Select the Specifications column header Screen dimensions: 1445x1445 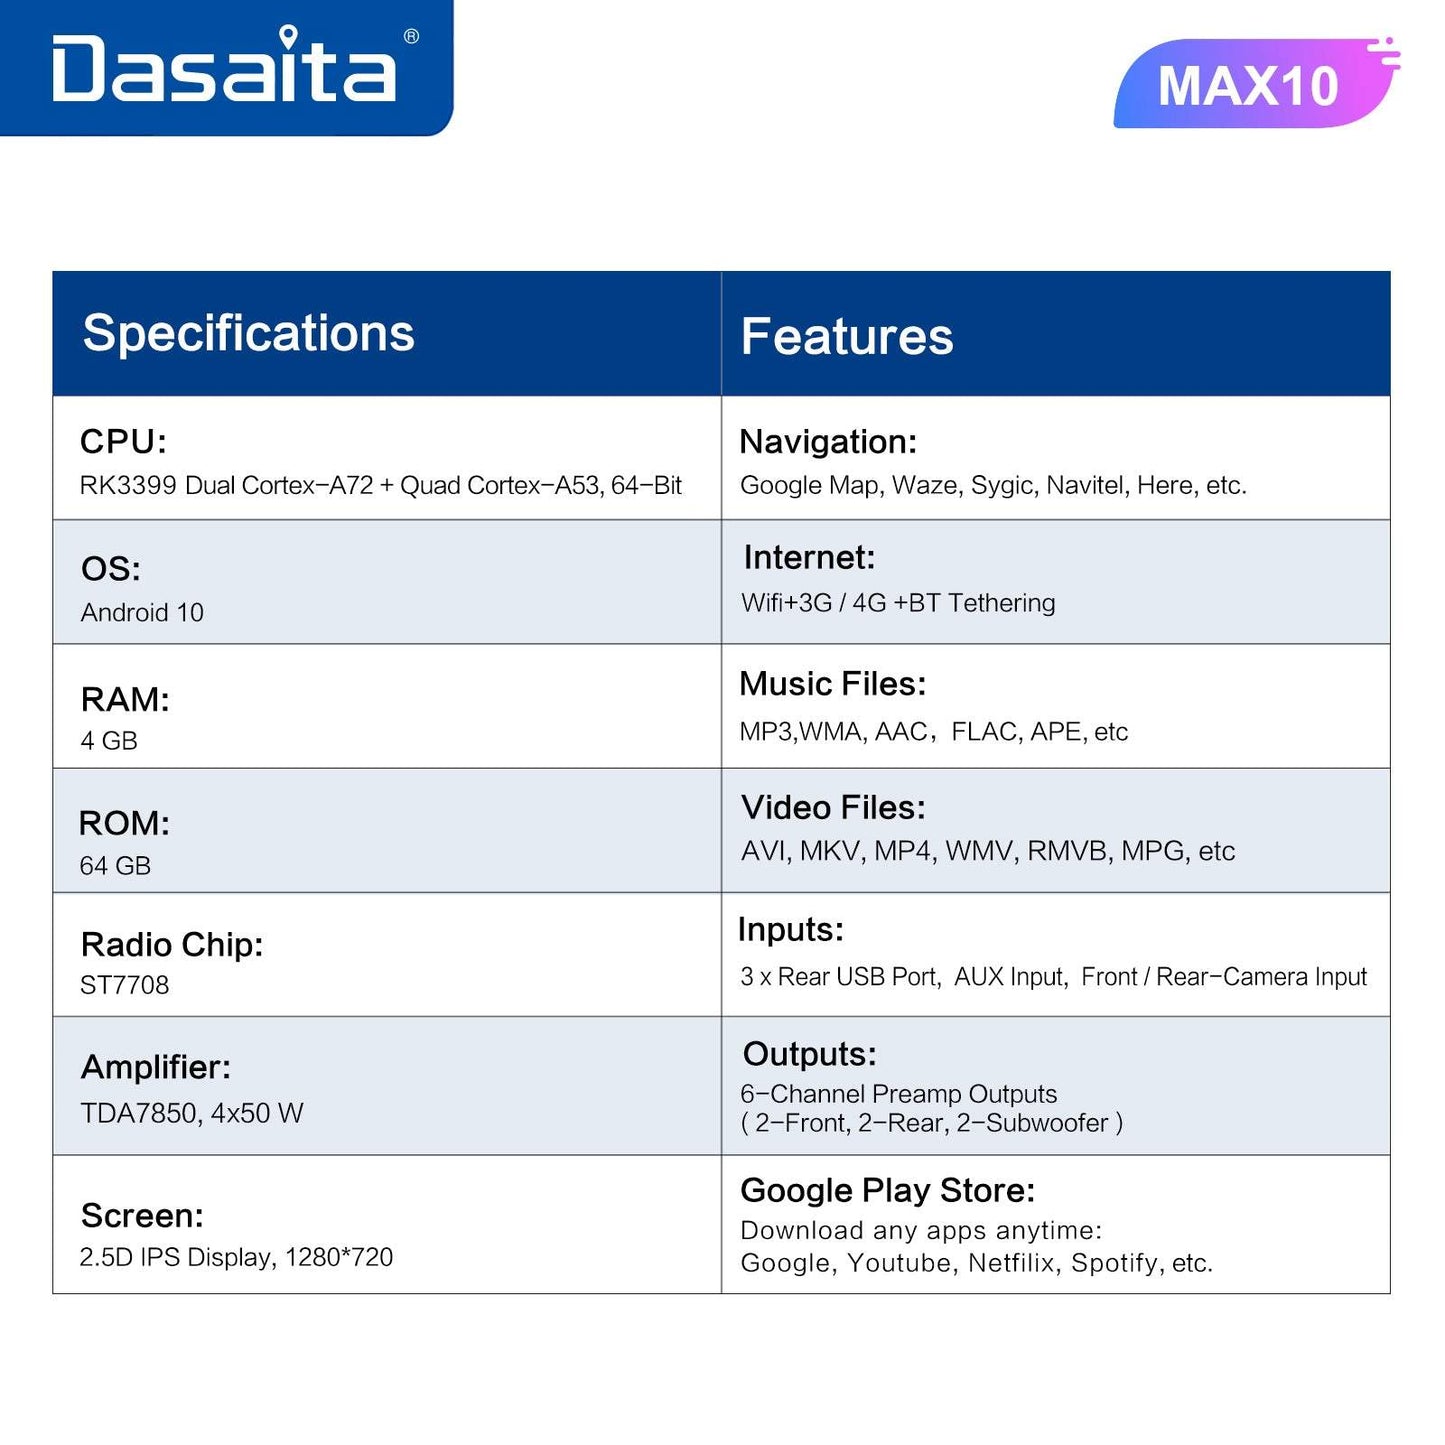pos(248,333)
